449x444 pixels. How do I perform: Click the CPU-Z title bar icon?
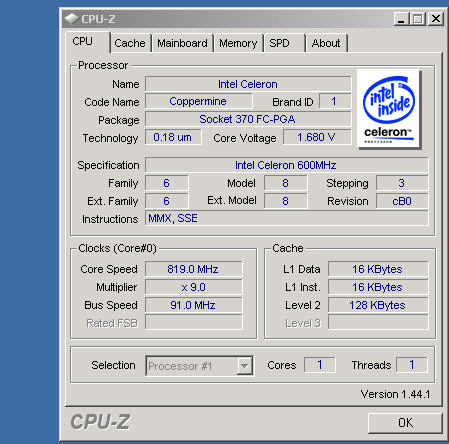click(x=72, y=18)
